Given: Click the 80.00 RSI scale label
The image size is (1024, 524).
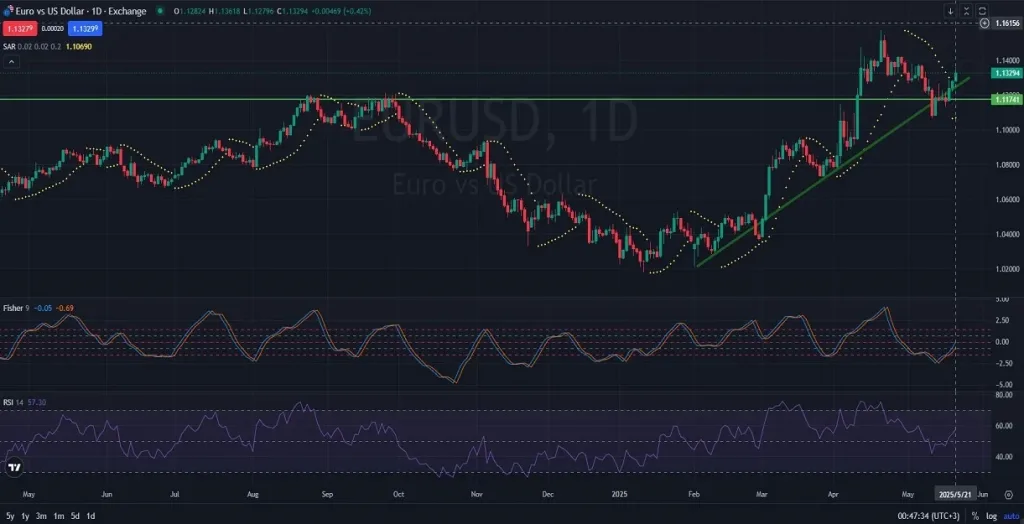Looking at the screenshot, I should coord(1006,395).
